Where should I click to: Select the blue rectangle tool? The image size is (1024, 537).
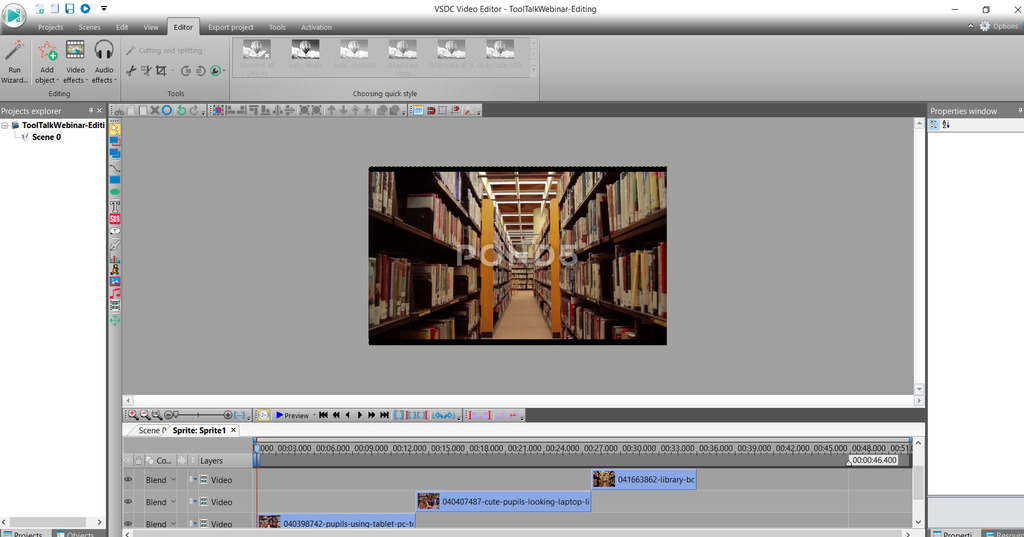115,180
